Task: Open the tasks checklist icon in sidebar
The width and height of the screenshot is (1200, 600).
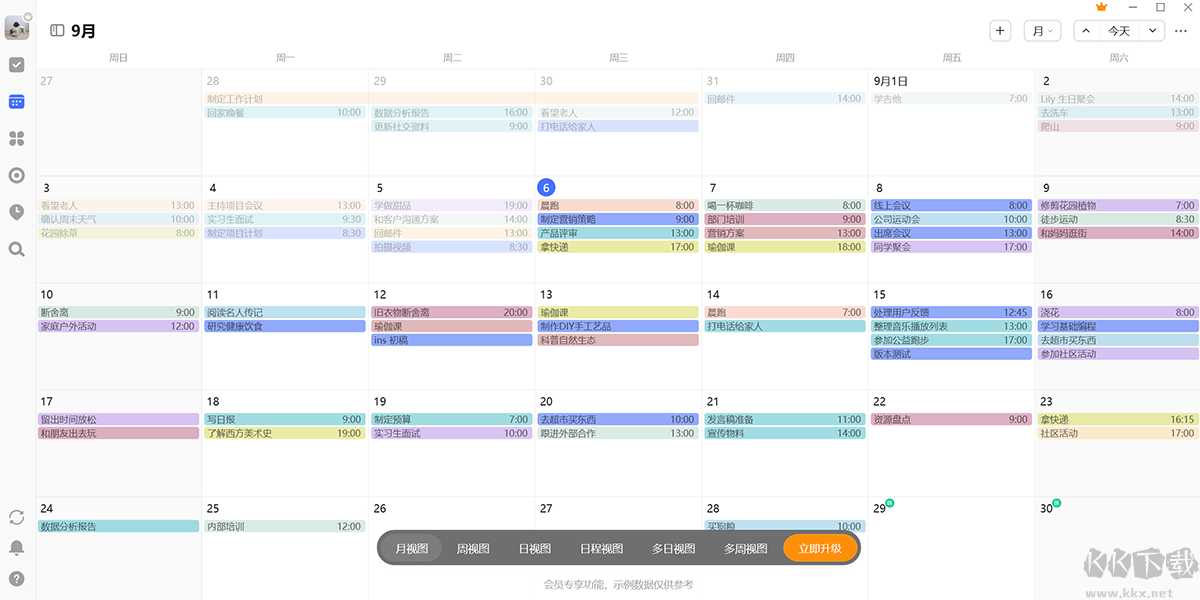Action: [16, 65]
